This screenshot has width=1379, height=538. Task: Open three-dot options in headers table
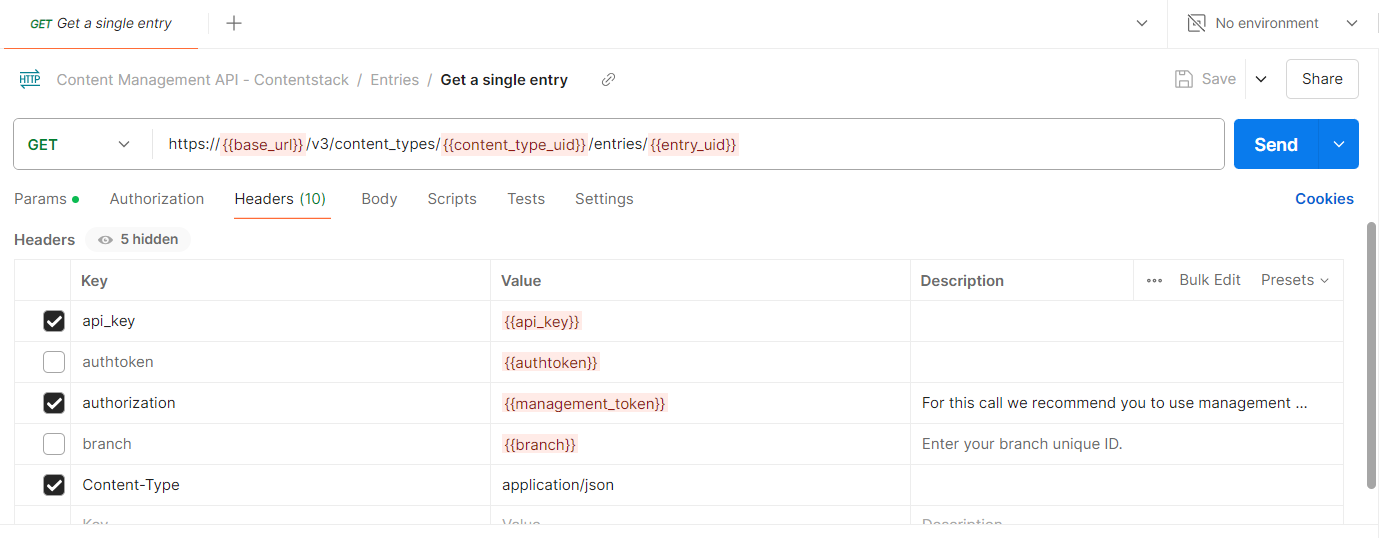(x=1154, y=281)
